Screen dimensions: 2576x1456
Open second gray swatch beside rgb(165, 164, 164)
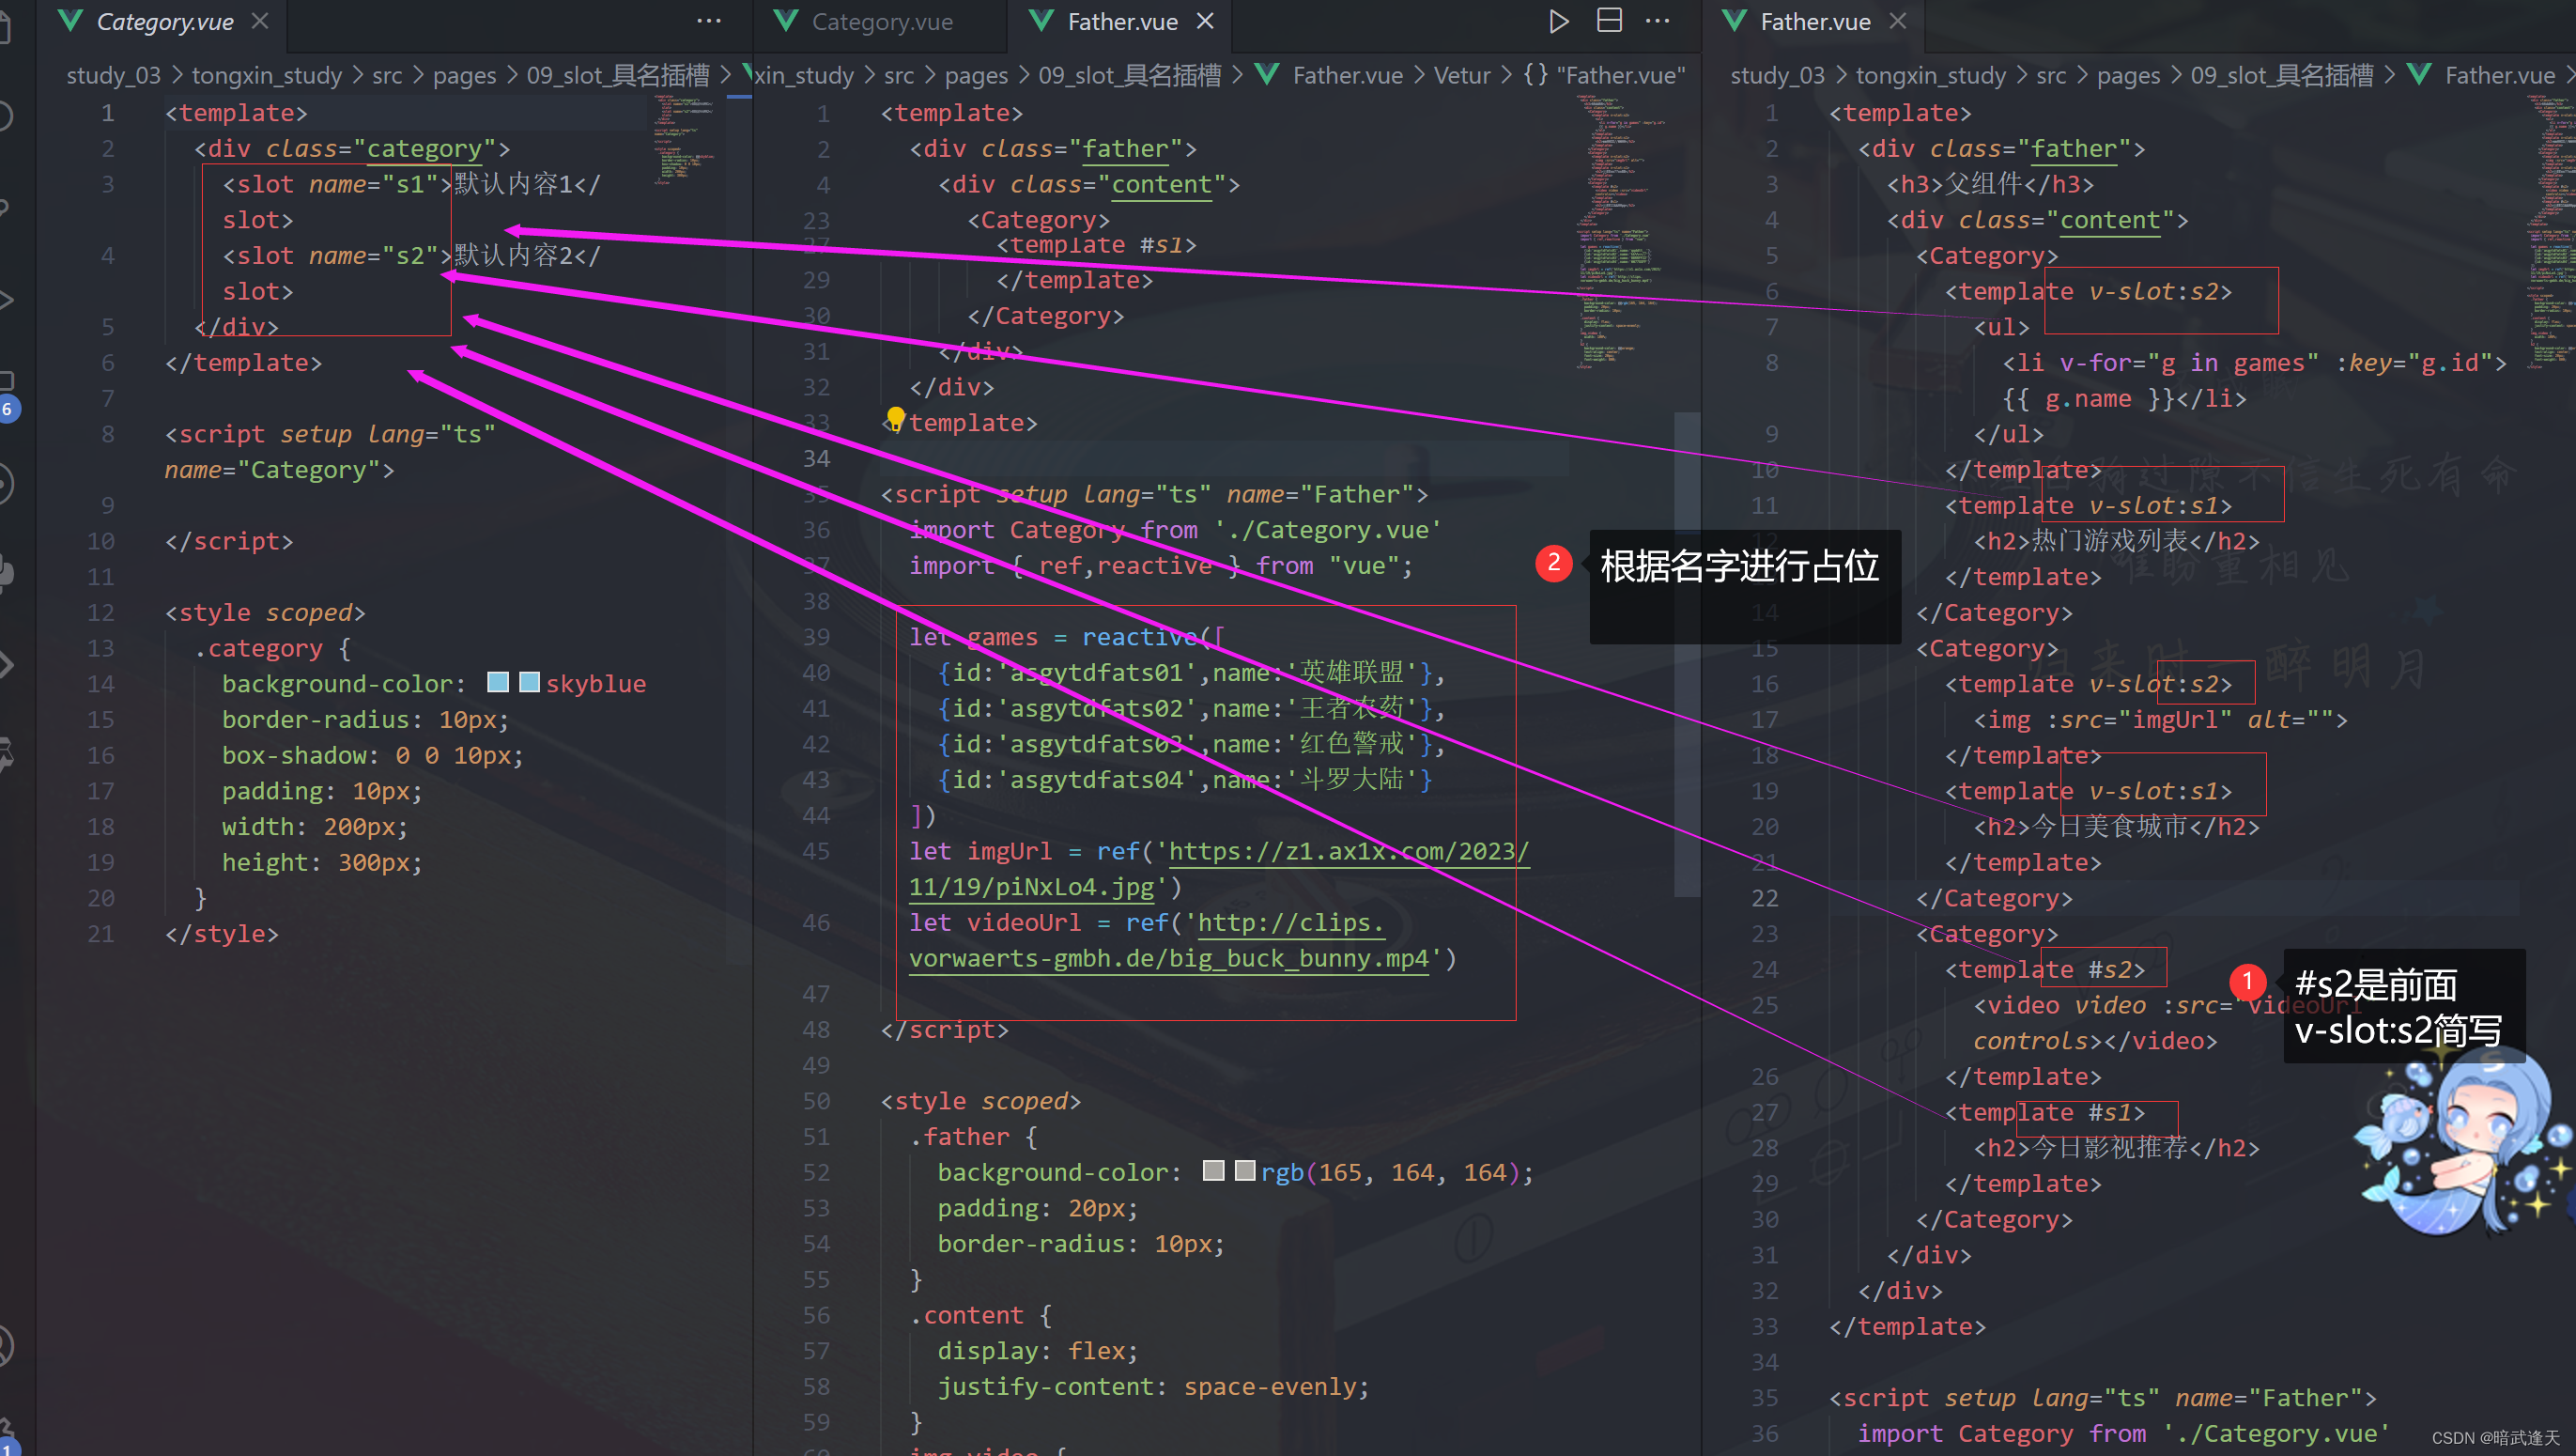tap(1245, 1170)
